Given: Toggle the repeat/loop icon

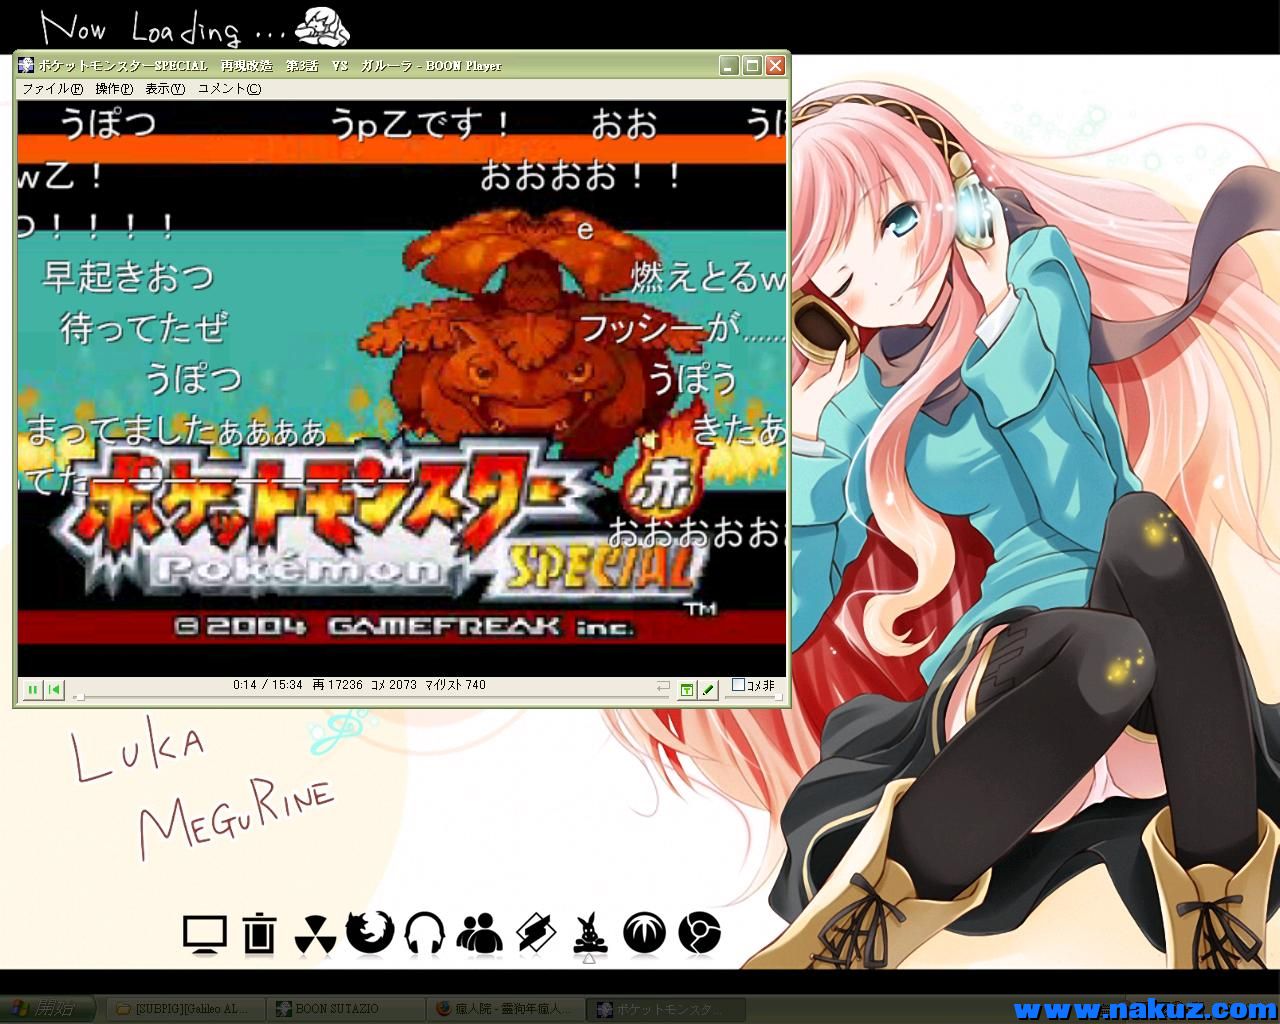Looking at the screenshot, I should [x=662, y=688].
